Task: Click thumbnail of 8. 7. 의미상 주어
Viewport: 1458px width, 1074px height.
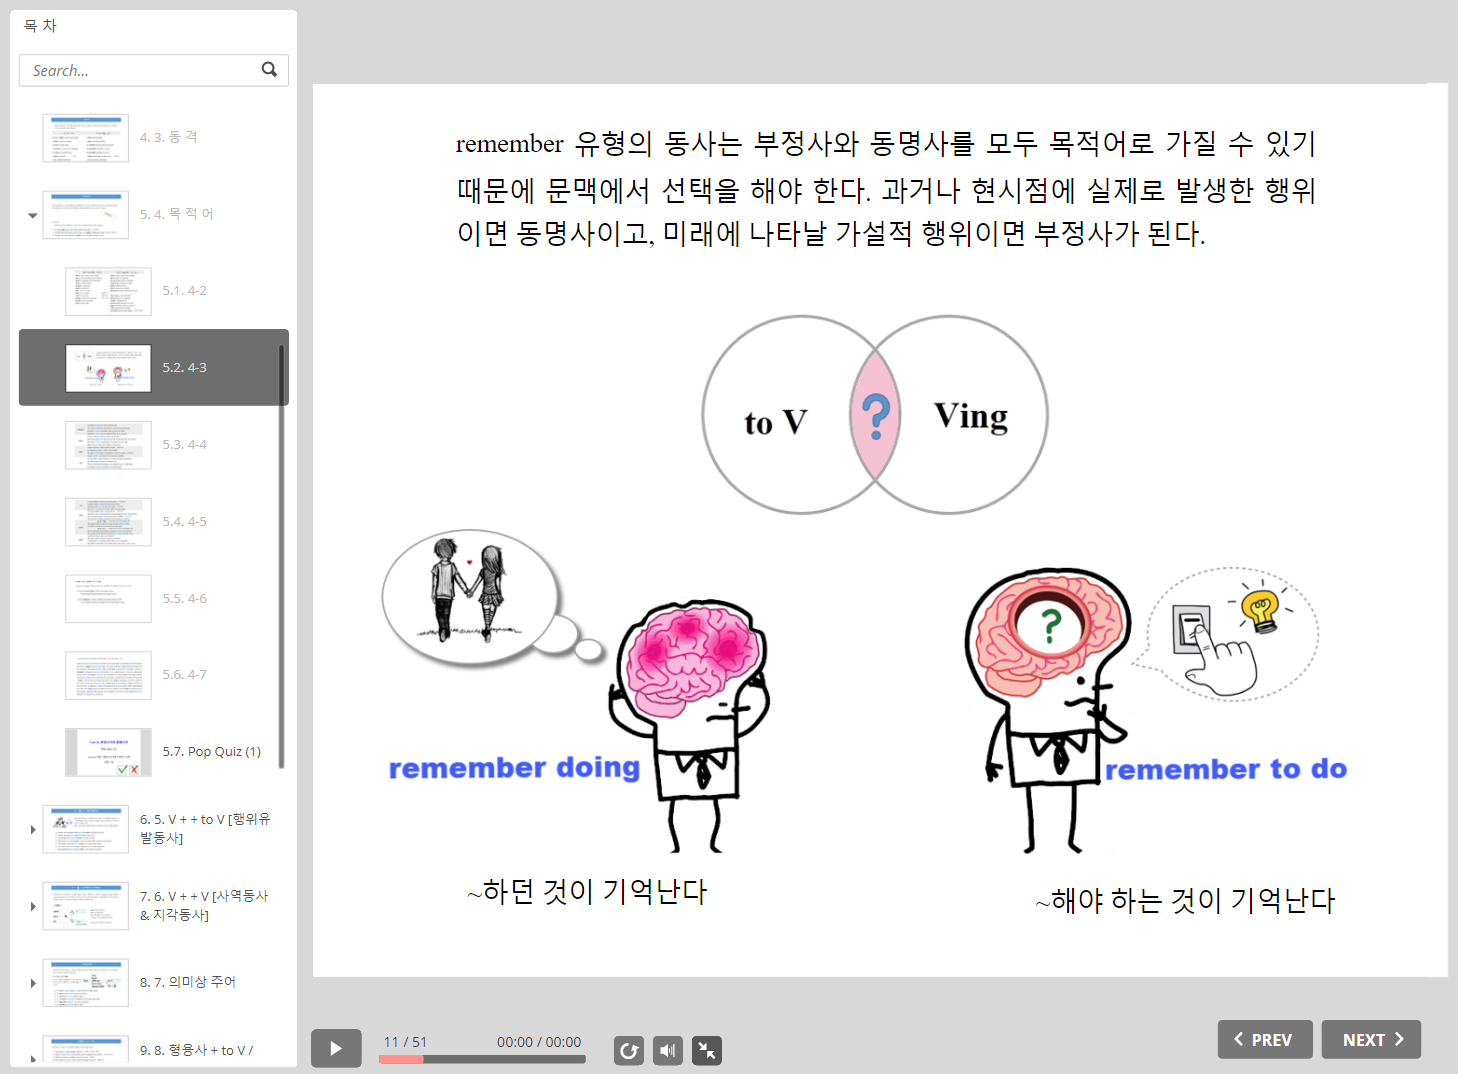Action: point(86,983)
